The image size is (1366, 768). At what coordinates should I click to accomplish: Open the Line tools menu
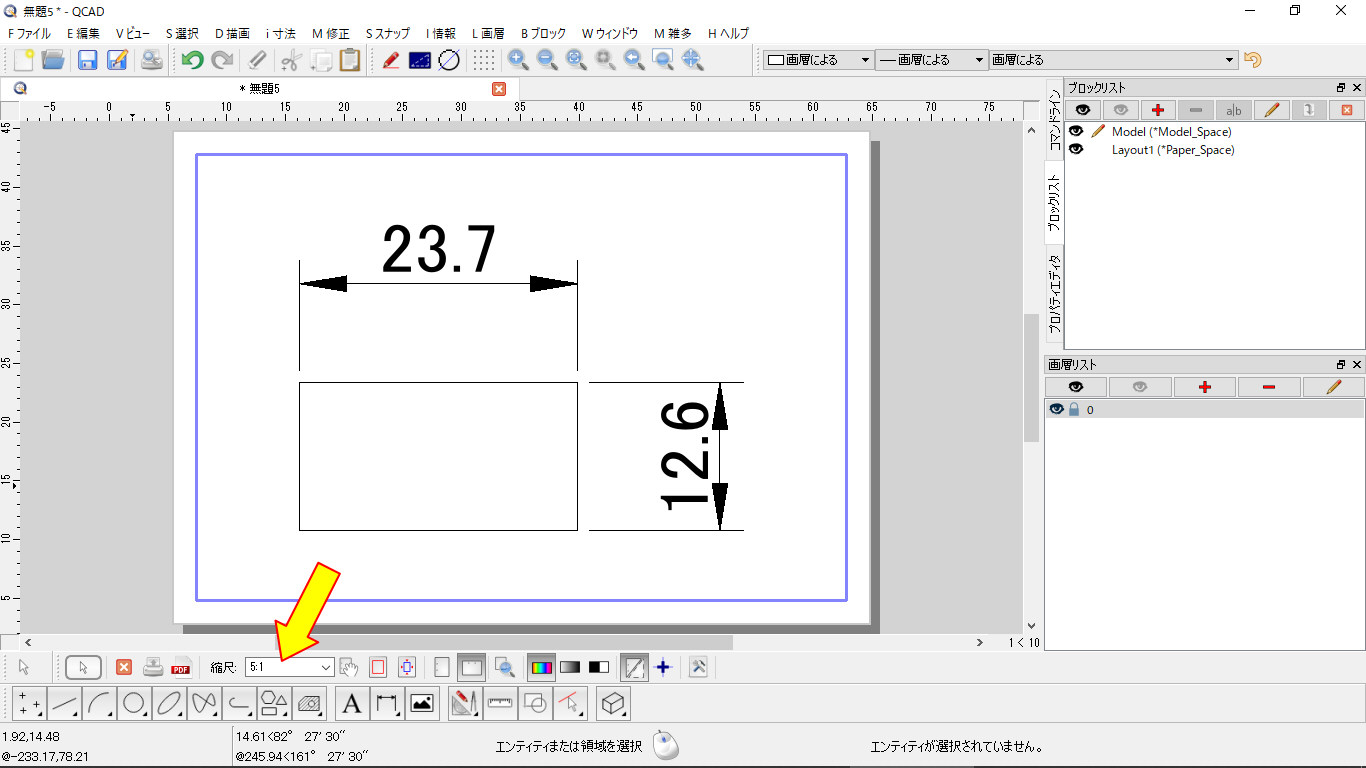click(65, 704)
